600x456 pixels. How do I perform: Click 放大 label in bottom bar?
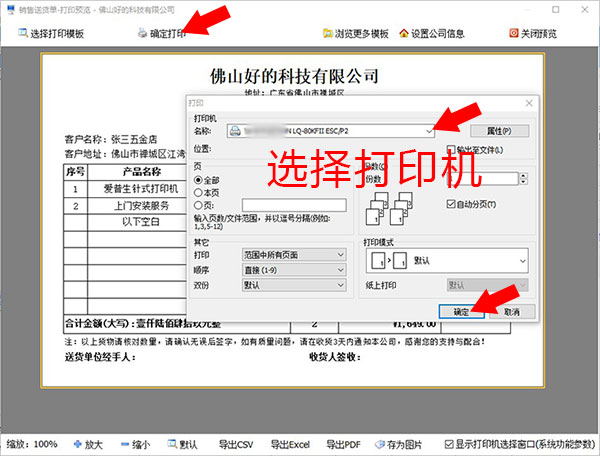click(93, 445)
